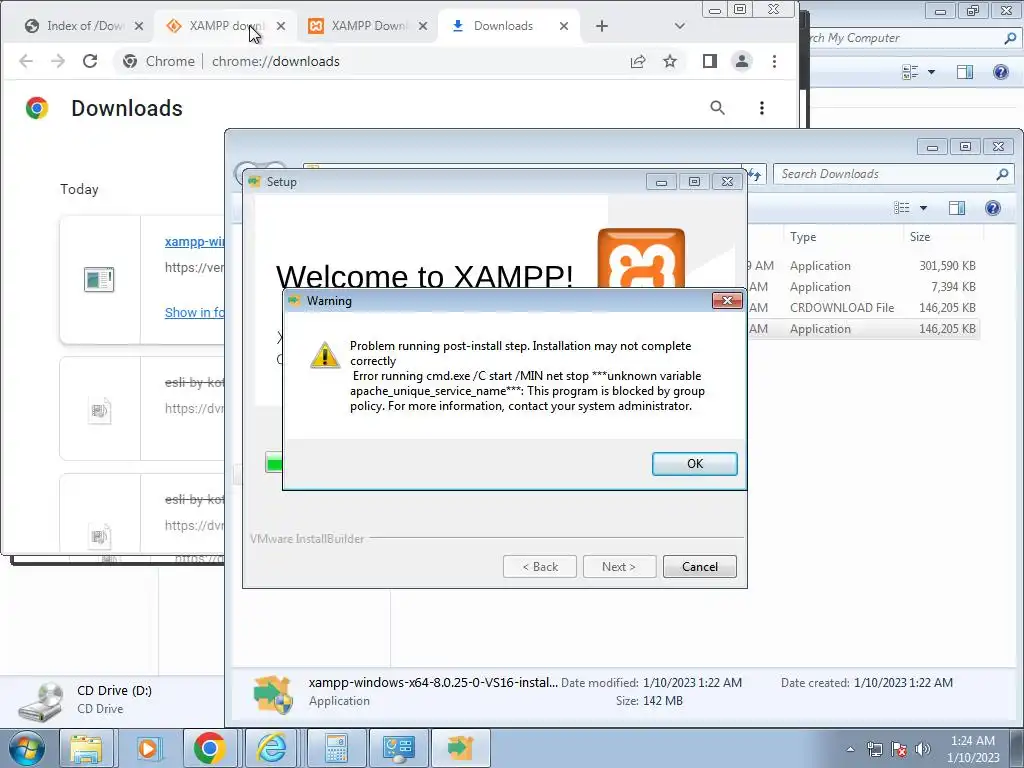The width and height of the screenshot is (1024, 768).
Task: Select the 7,394 KB Application row
Action: point(863,287)
